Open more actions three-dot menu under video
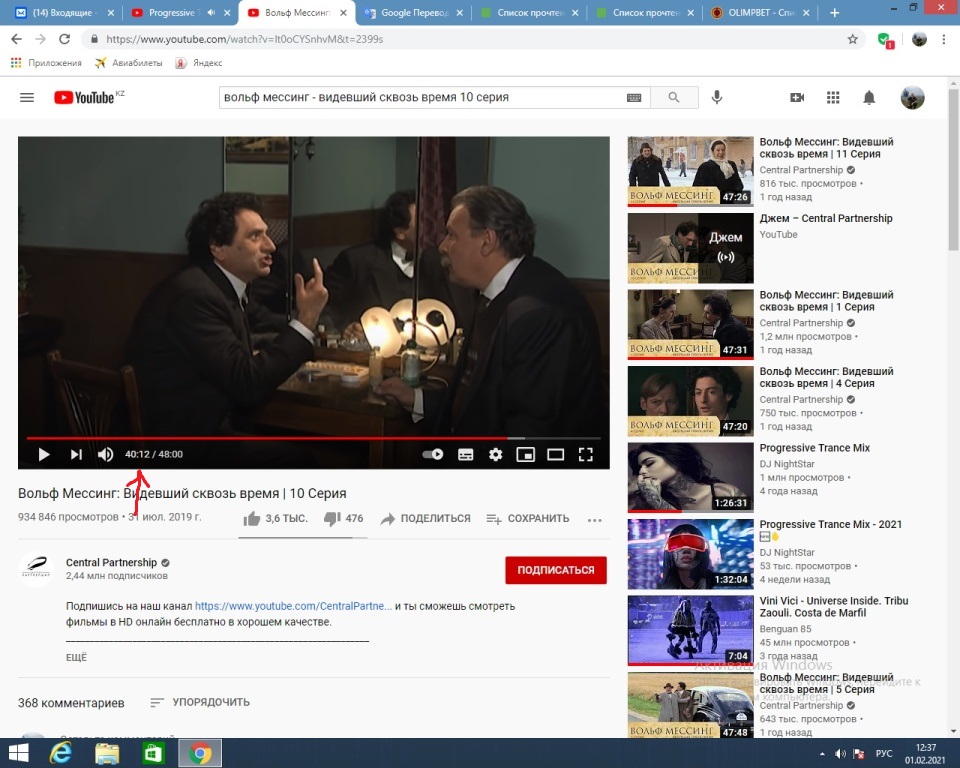Viewport: 960px width, 768px height. point(594,520)
